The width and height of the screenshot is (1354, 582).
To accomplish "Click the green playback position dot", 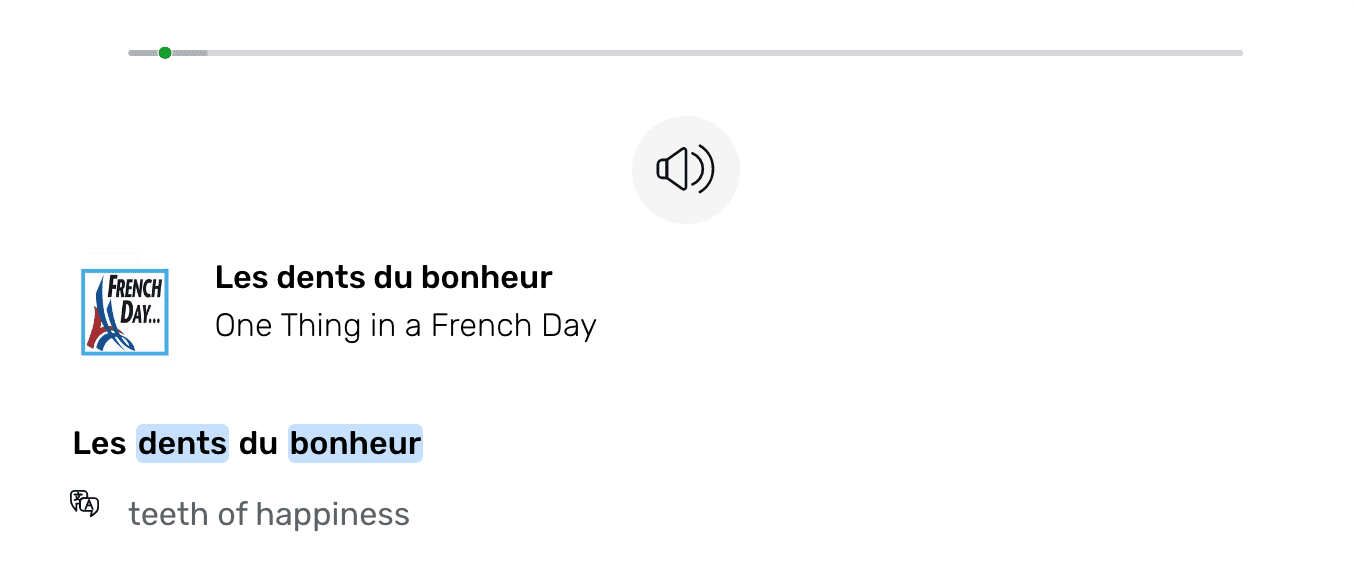I will pos(165,53).
